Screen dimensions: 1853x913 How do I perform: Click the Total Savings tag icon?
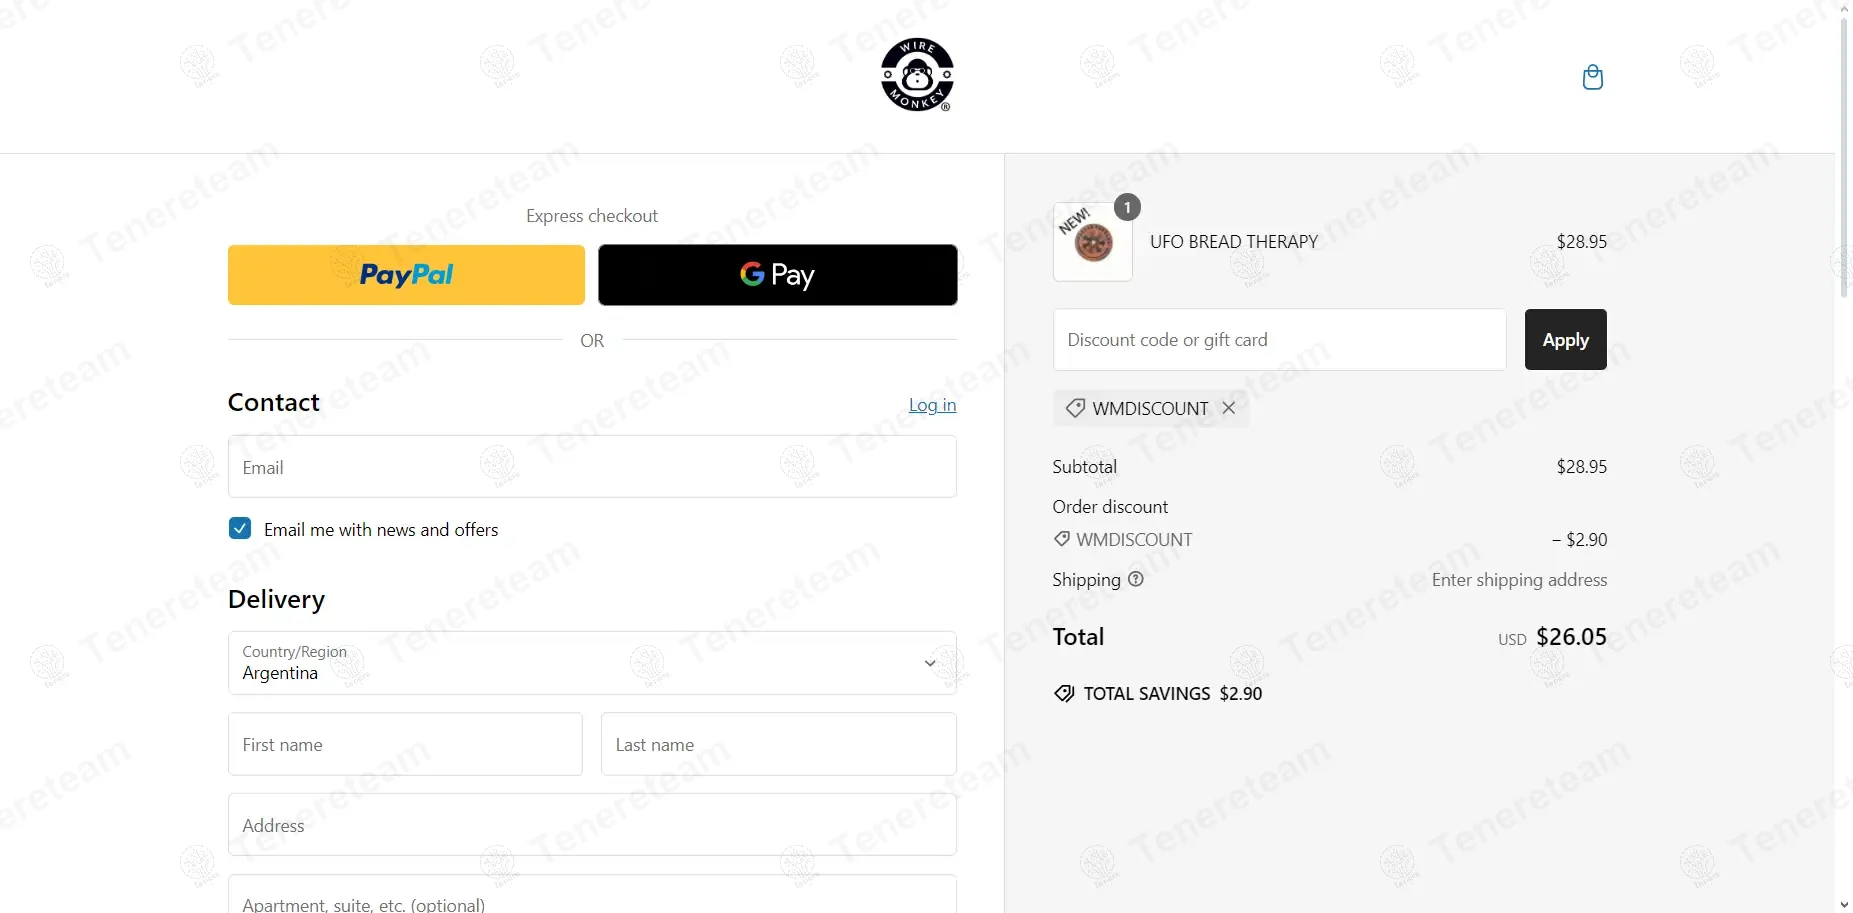coord(1064,694)
